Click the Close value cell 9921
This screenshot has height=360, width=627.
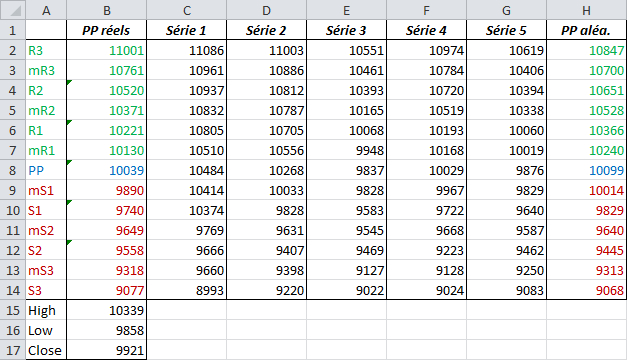[106, 350]
